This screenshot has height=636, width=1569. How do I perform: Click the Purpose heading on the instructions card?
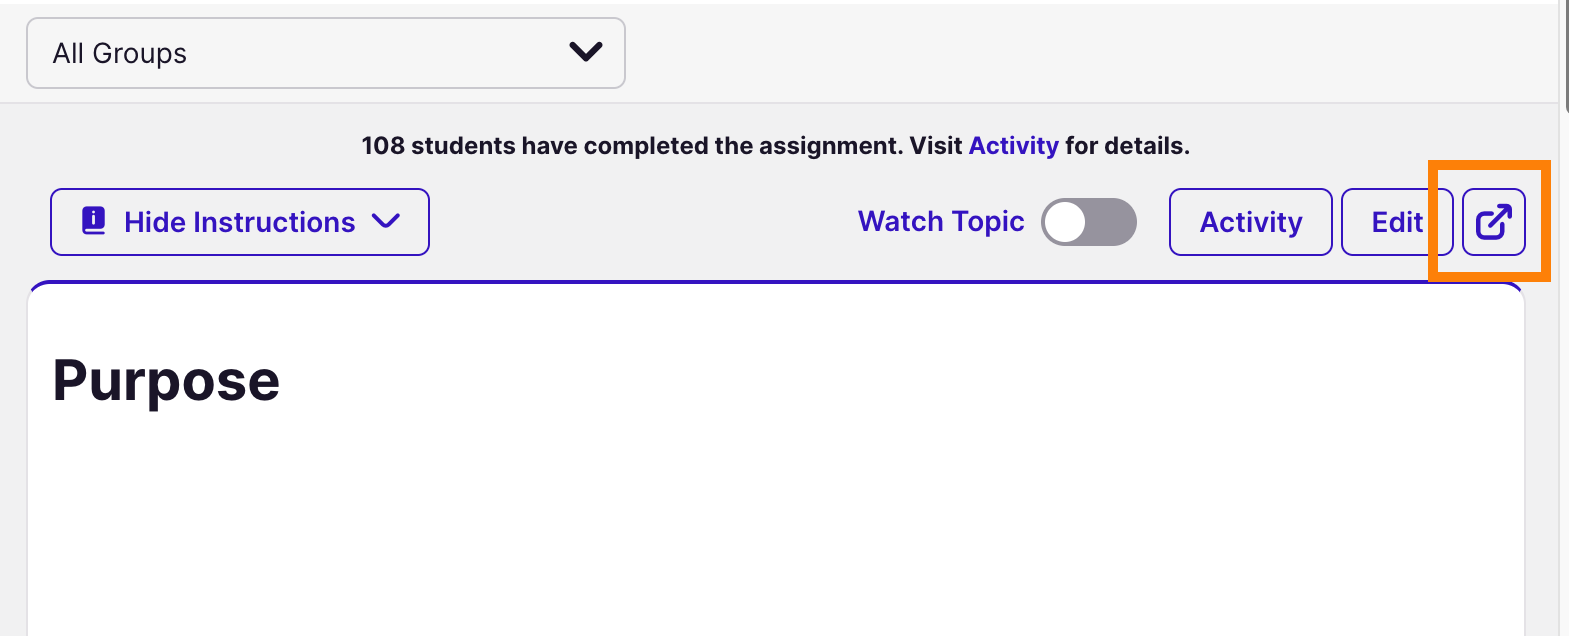[166, 381]
